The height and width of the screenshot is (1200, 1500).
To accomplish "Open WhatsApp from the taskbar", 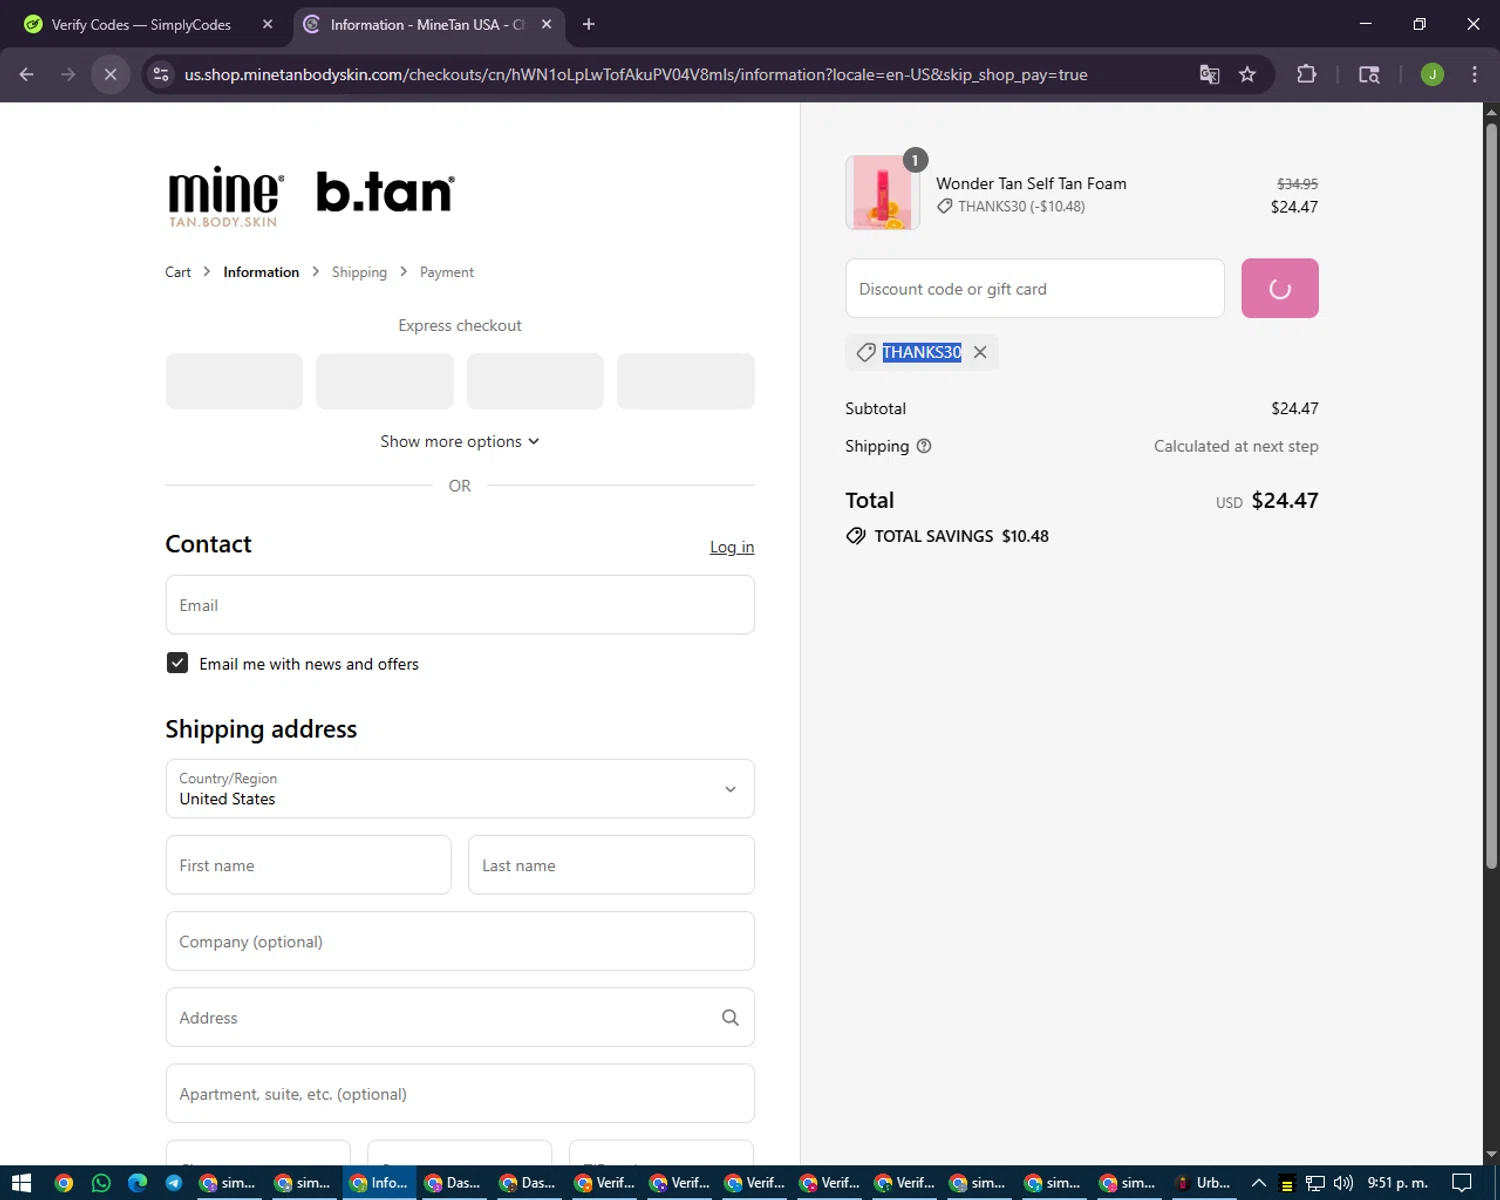I will point(101,1183).
